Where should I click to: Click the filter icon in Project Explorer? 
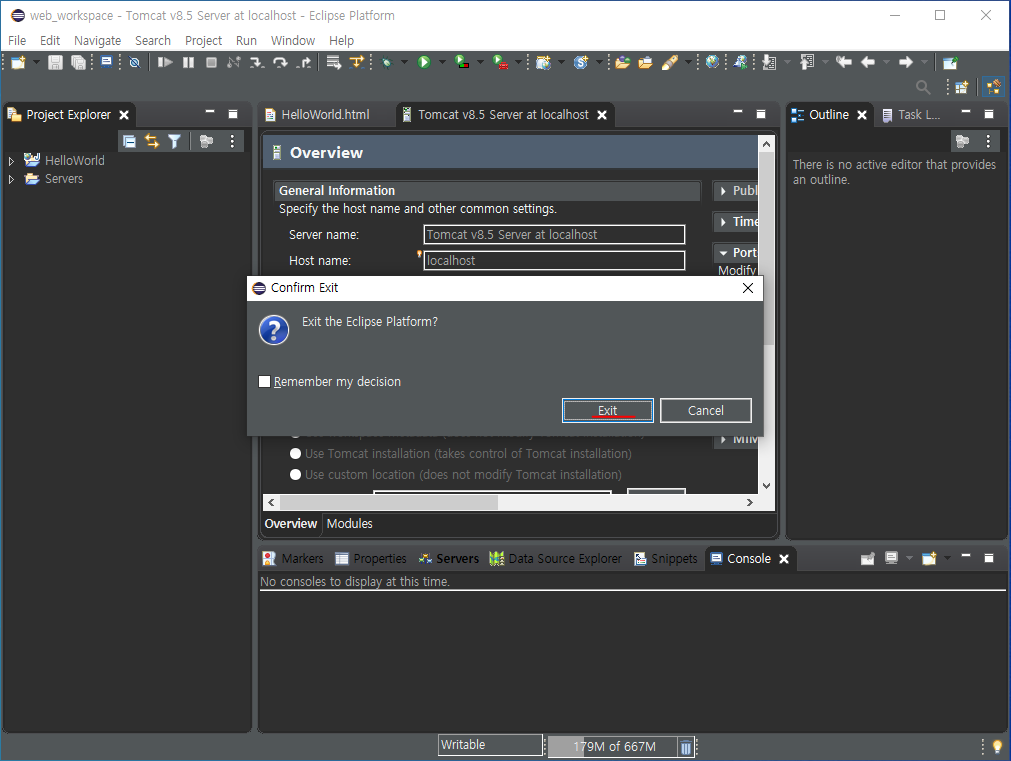[x=175, y=141]
